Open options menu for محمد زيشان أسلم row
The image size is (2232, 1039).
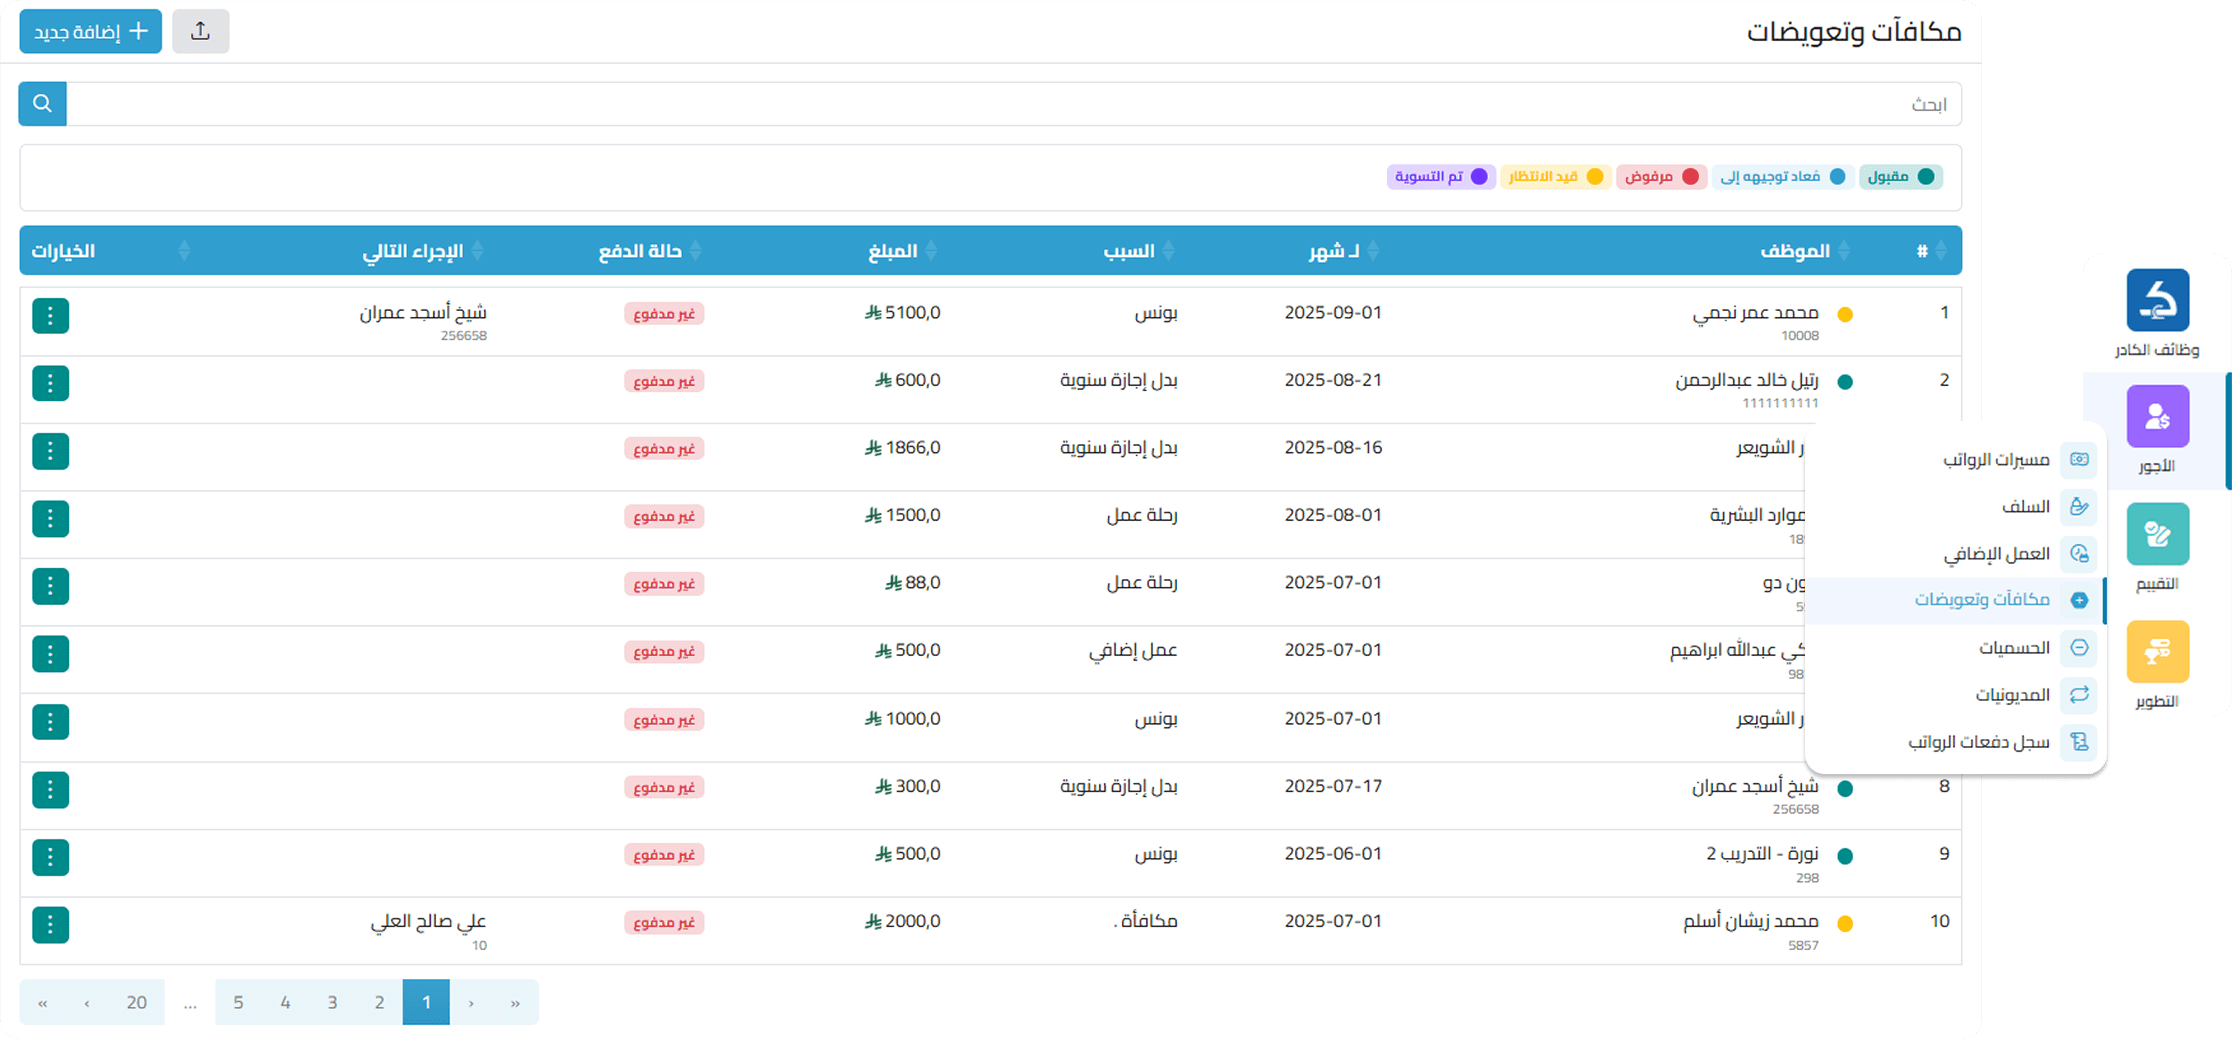50,924
